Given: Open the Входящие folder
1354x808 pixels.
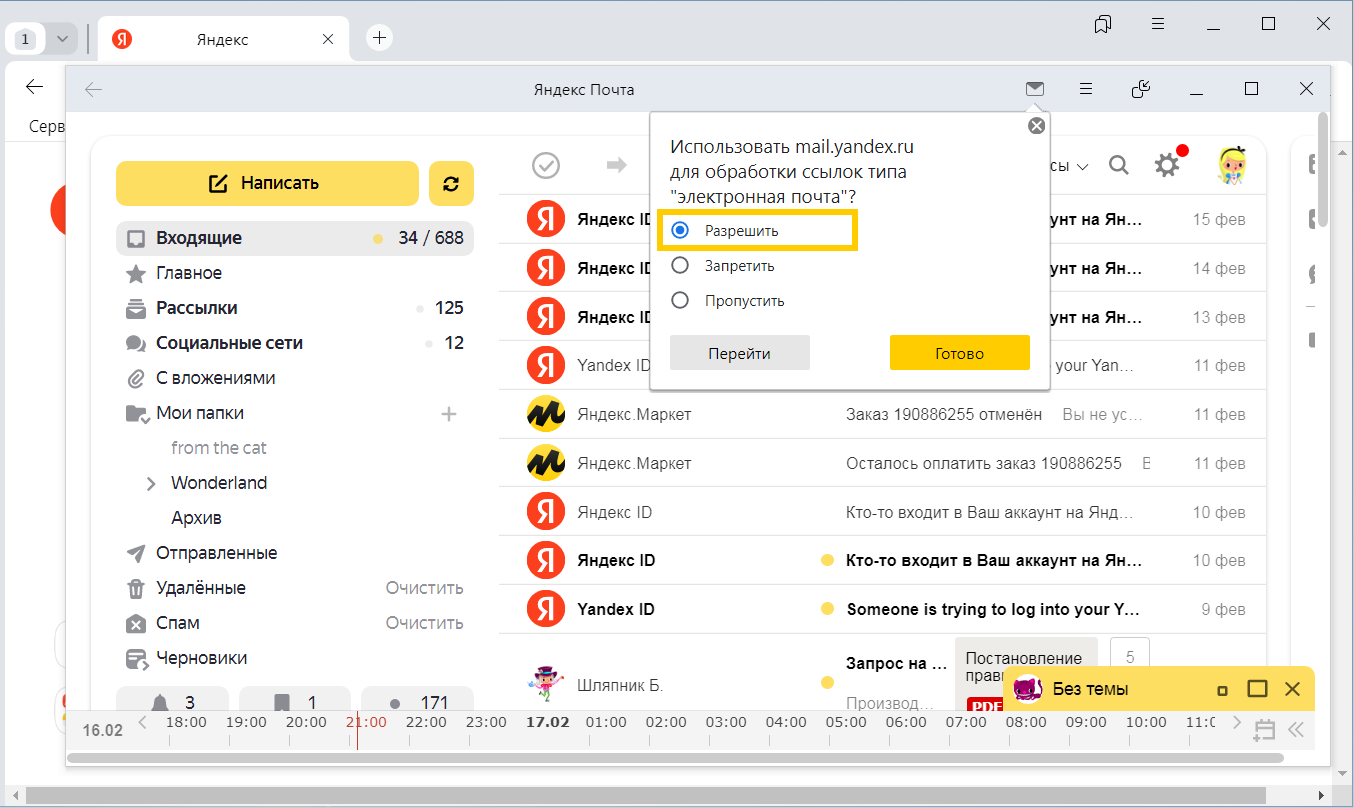Looking at the screenshot, I should (x=198, y=238).
